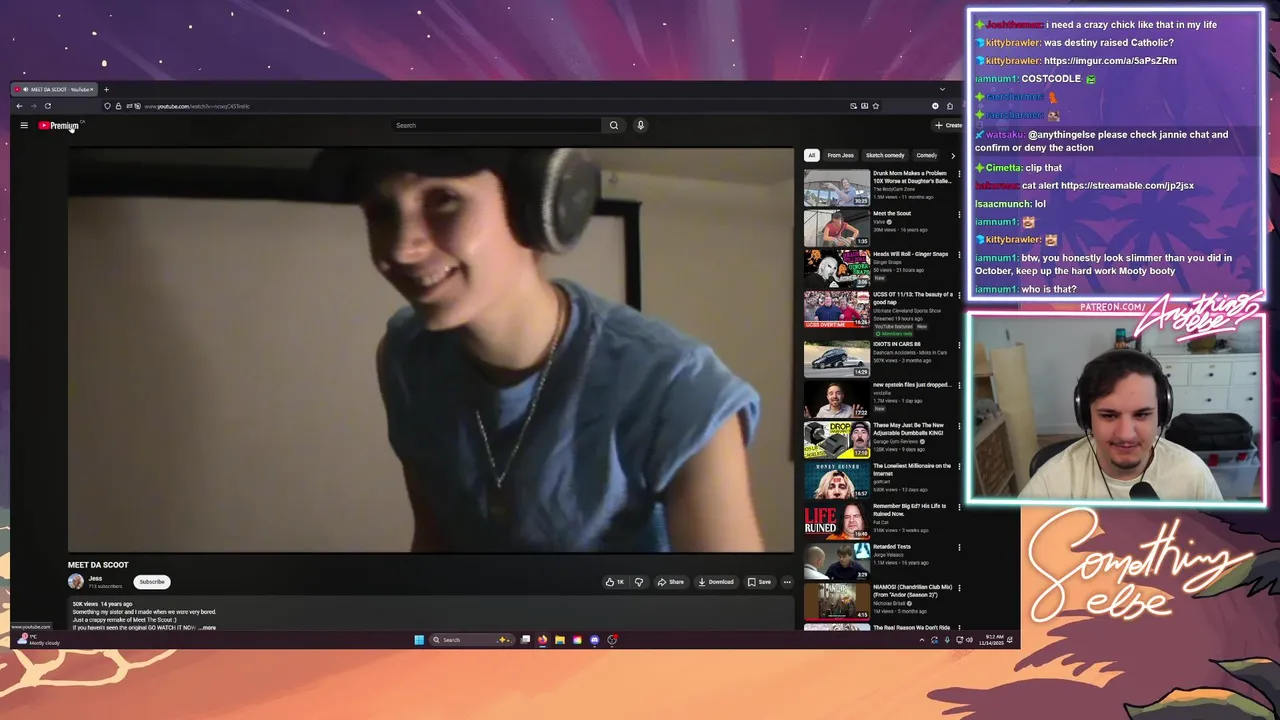The image size is (1280, 720).
Task: Open options menu for Drunk Mom video
Action: tap(959, 174)
